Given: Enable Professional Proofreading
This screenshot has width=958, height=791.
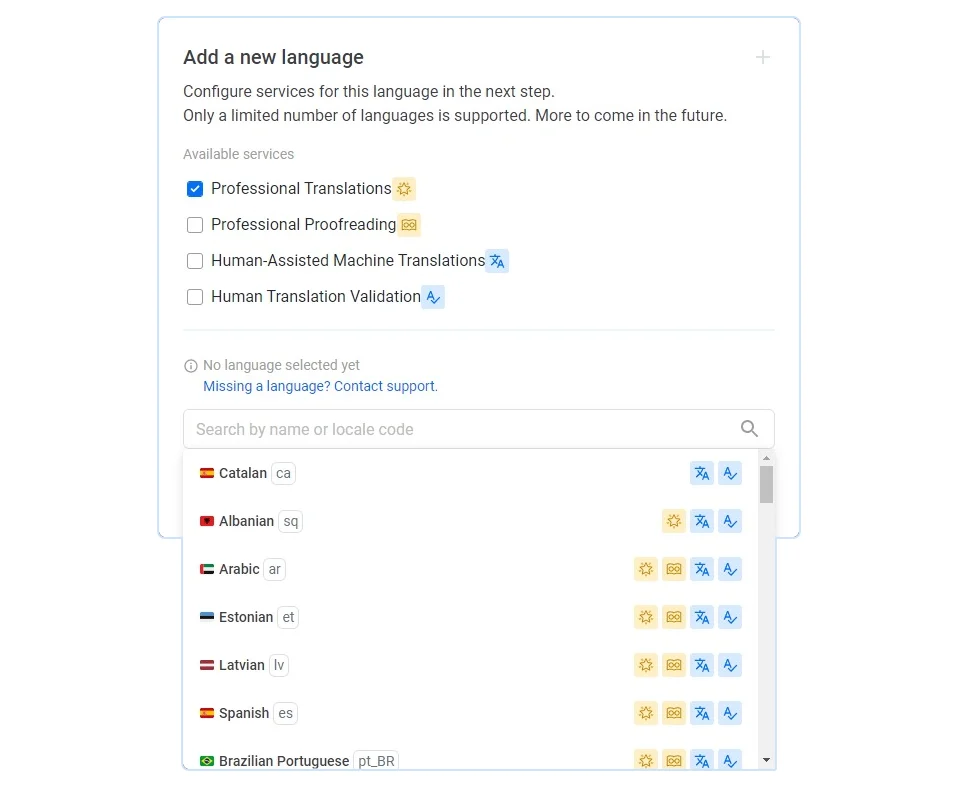Looking at the screenshot, I should 195,224.
